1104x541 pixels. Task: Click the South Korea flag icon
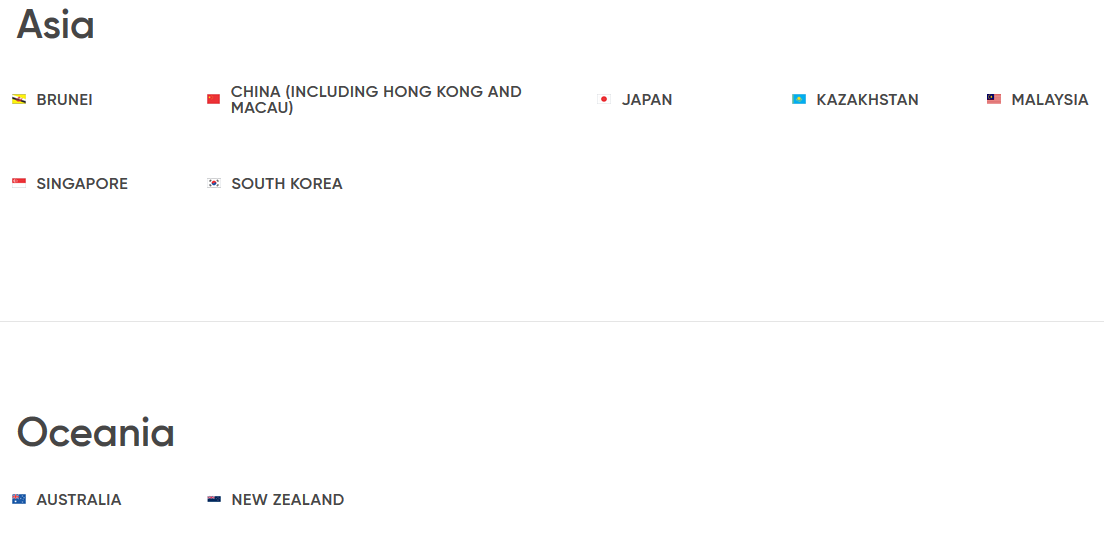coord(213,183)
